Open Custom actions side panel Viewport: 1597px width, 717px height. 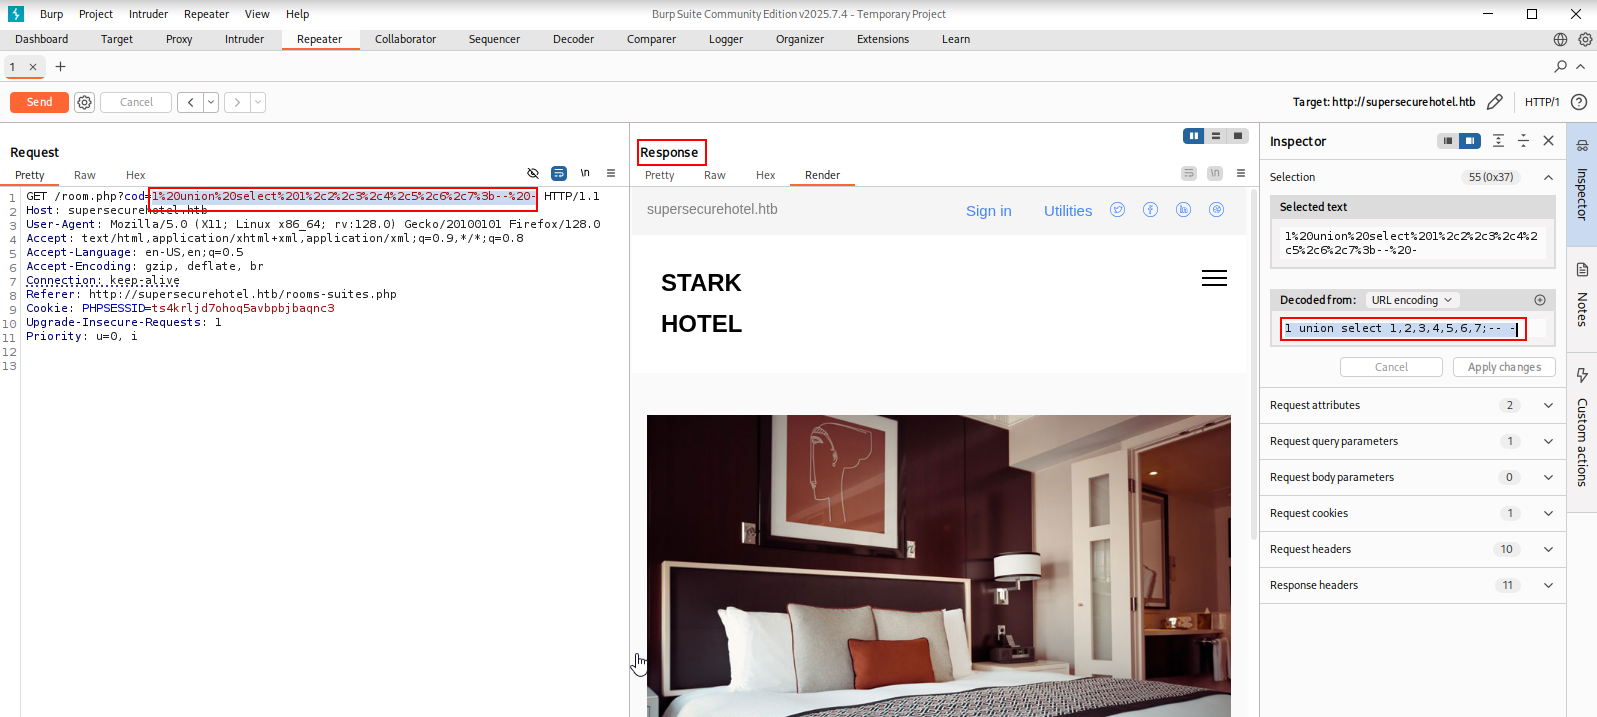(1582, 432)
